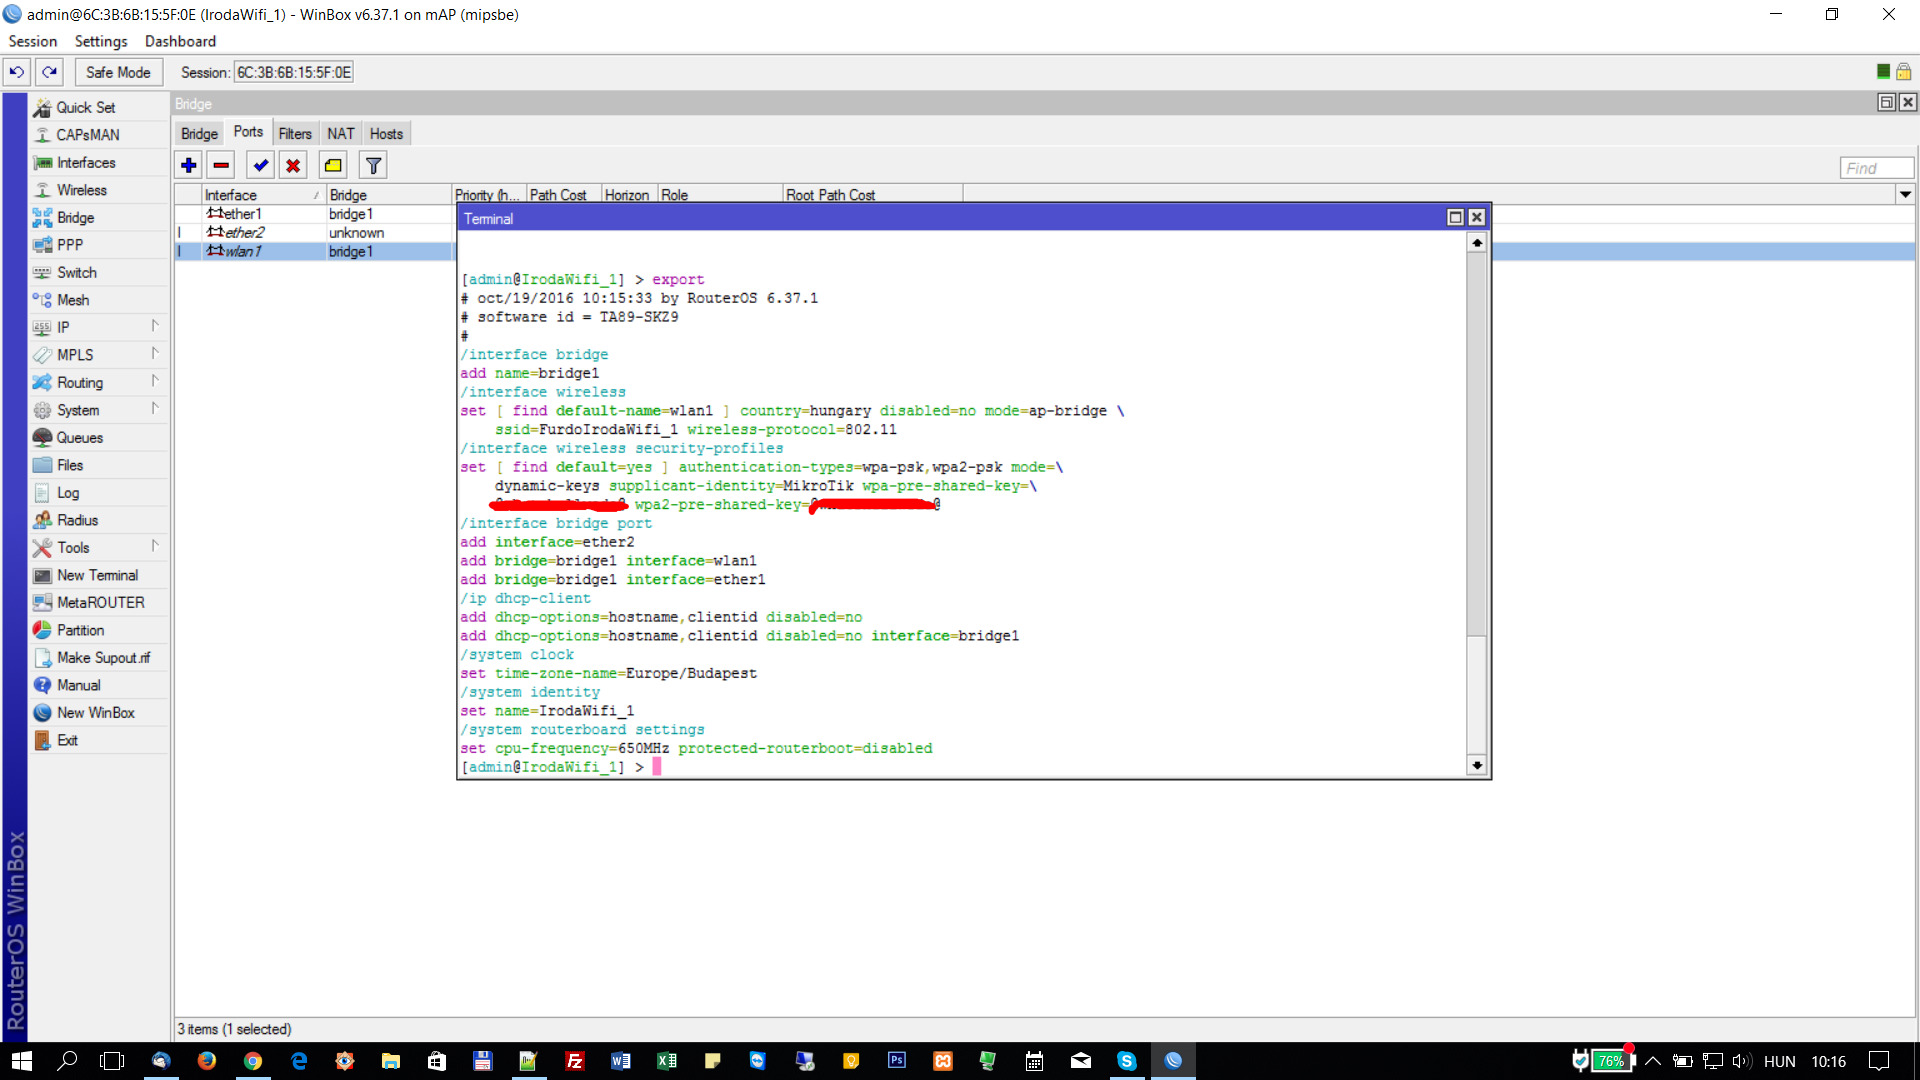Switch to the Hosts tab
Image resolution: width=1920 pixels, height=1080 pixels.
pos(386,134)
